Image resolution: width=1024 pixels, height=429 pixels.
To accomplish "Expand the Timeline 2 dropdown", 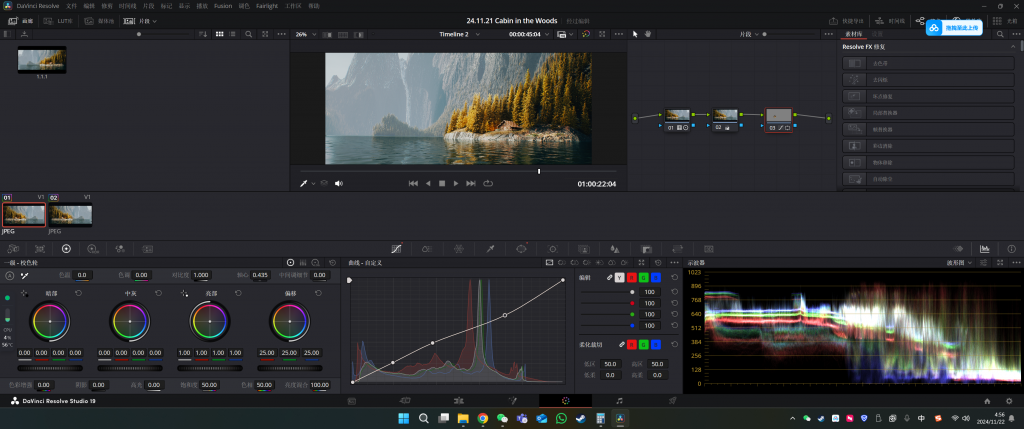I will coord(461,34).
